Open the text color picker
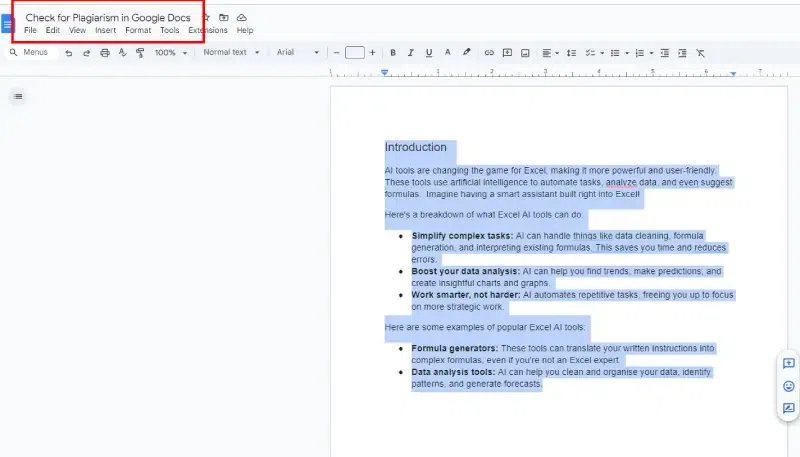Viewport: 800px width, 457px height. (x=447, y=53)
